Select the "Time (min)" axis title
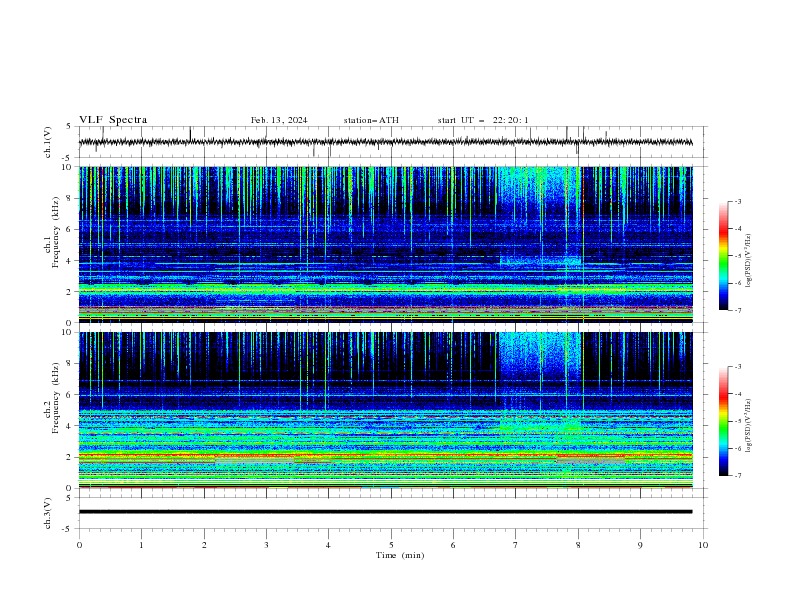Viewport: 792px width, 612px height. (x=400, y=555)
